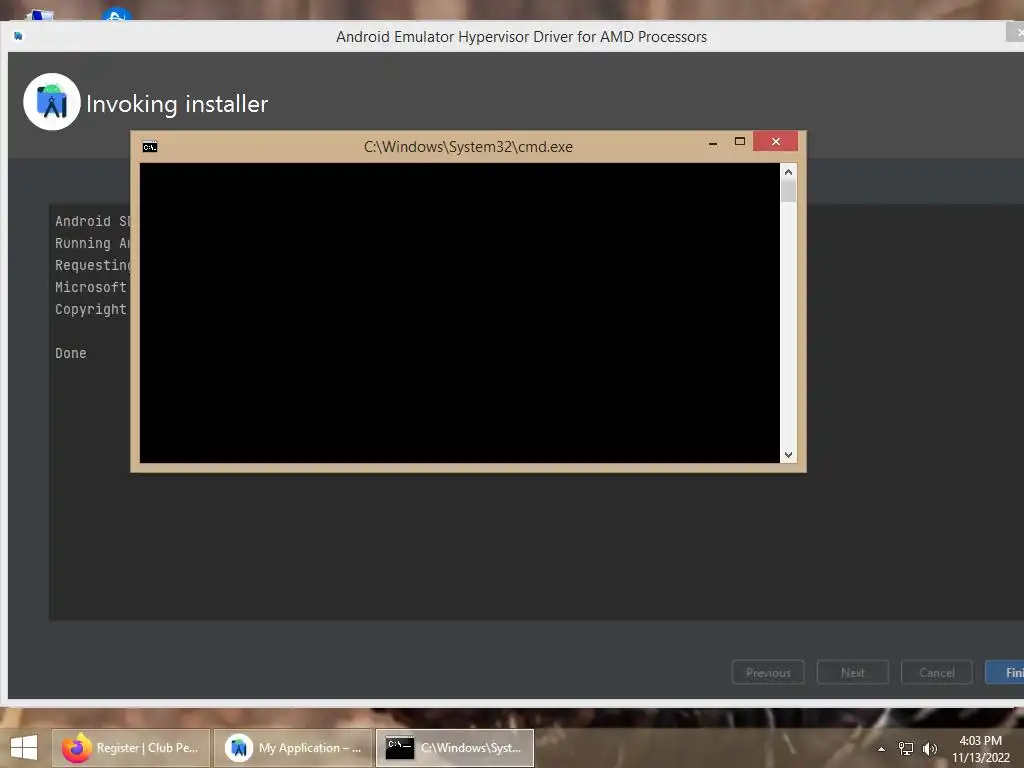Screen dimensions: 1024x768
Task: Click the 'Invoking installer' heading
Action: click(x=177, y=104)
